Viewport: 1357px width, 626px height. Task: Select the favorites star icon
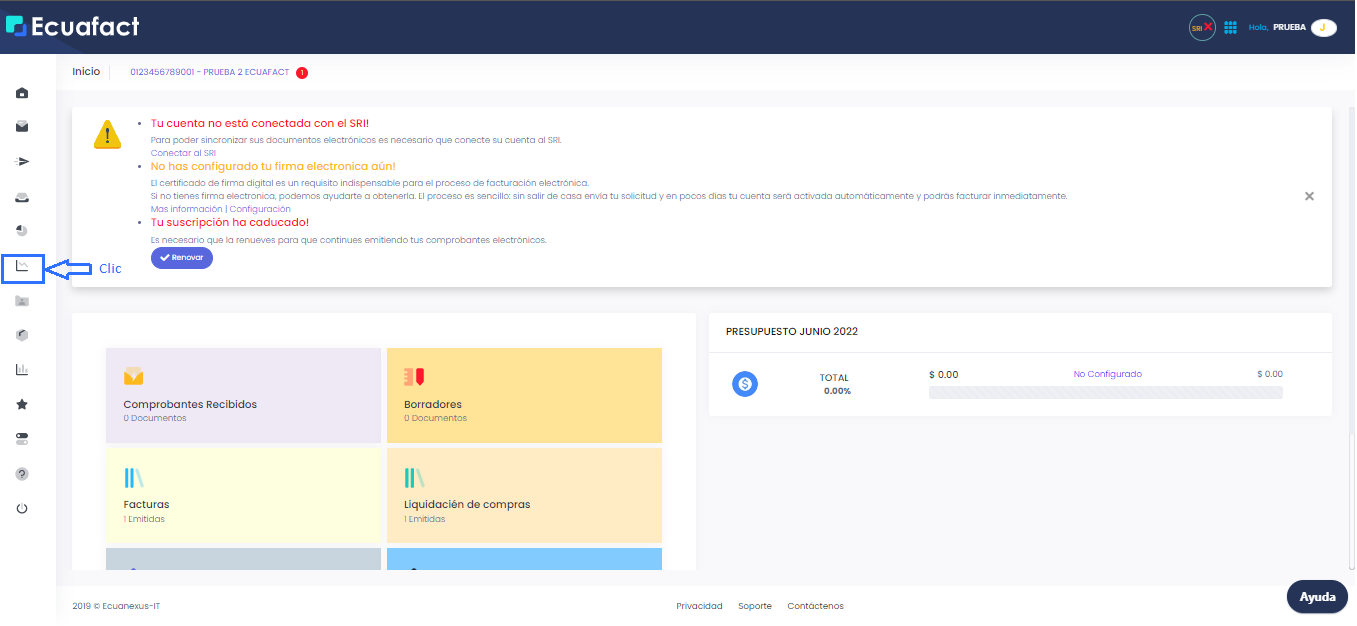click(x=21, y=403)
